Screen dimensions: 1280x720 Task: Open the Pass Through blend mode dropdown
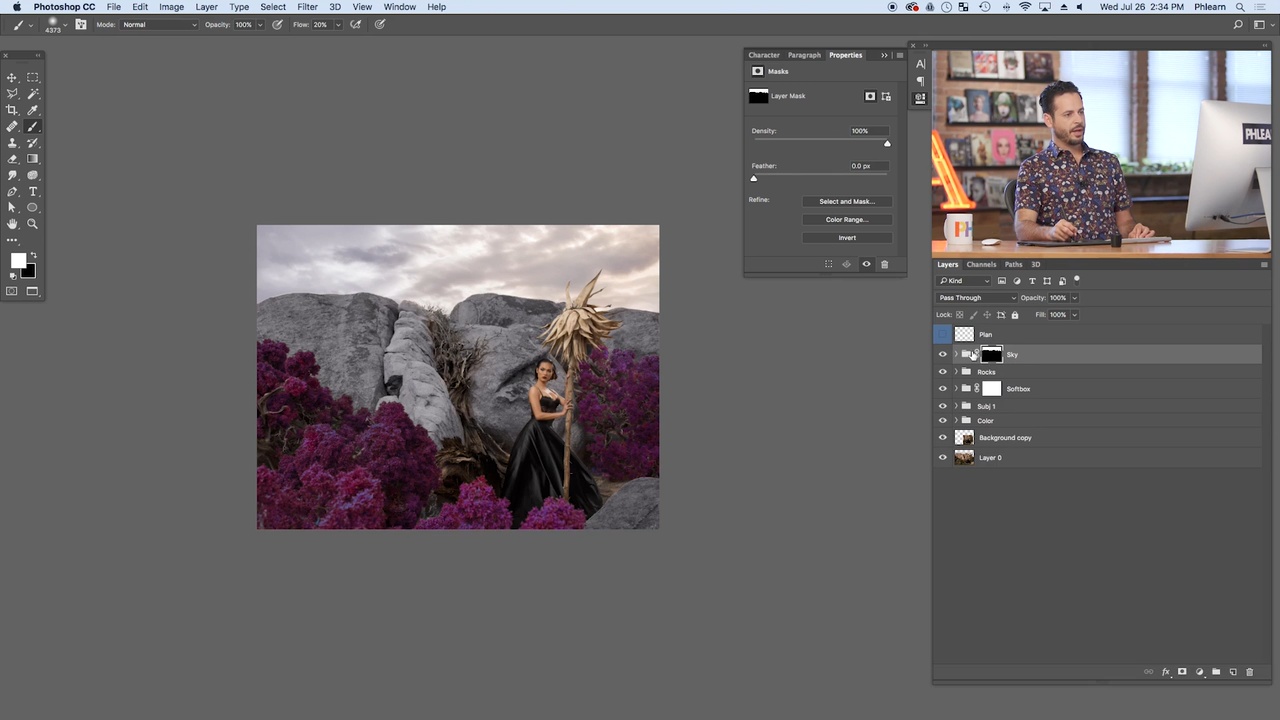click(977, 298)
